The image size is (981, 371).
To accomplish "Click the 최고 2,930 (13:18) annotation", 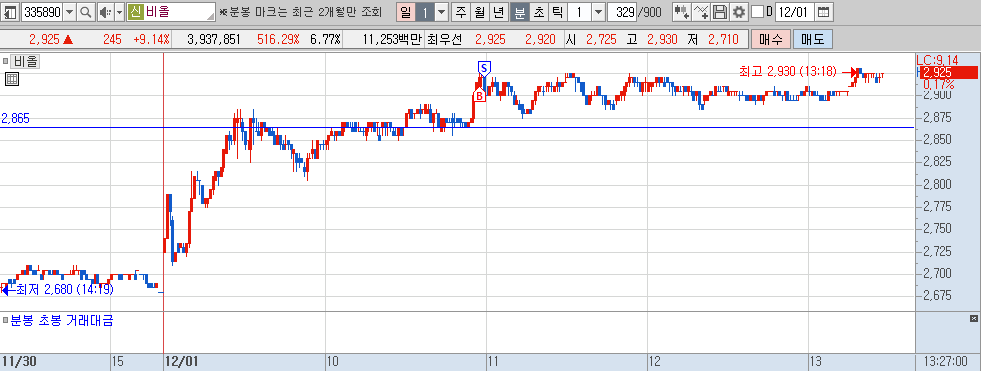I will click(788, 71).
